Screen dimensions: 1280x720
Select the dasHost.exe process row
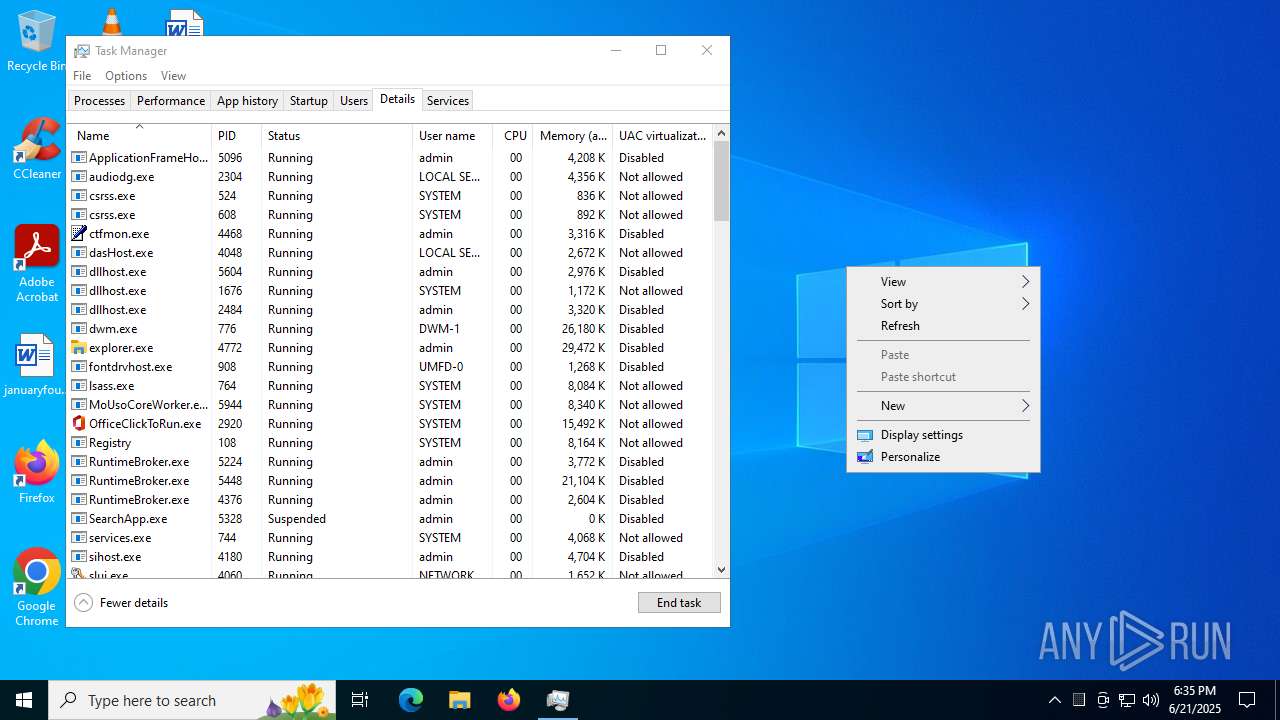390,253
